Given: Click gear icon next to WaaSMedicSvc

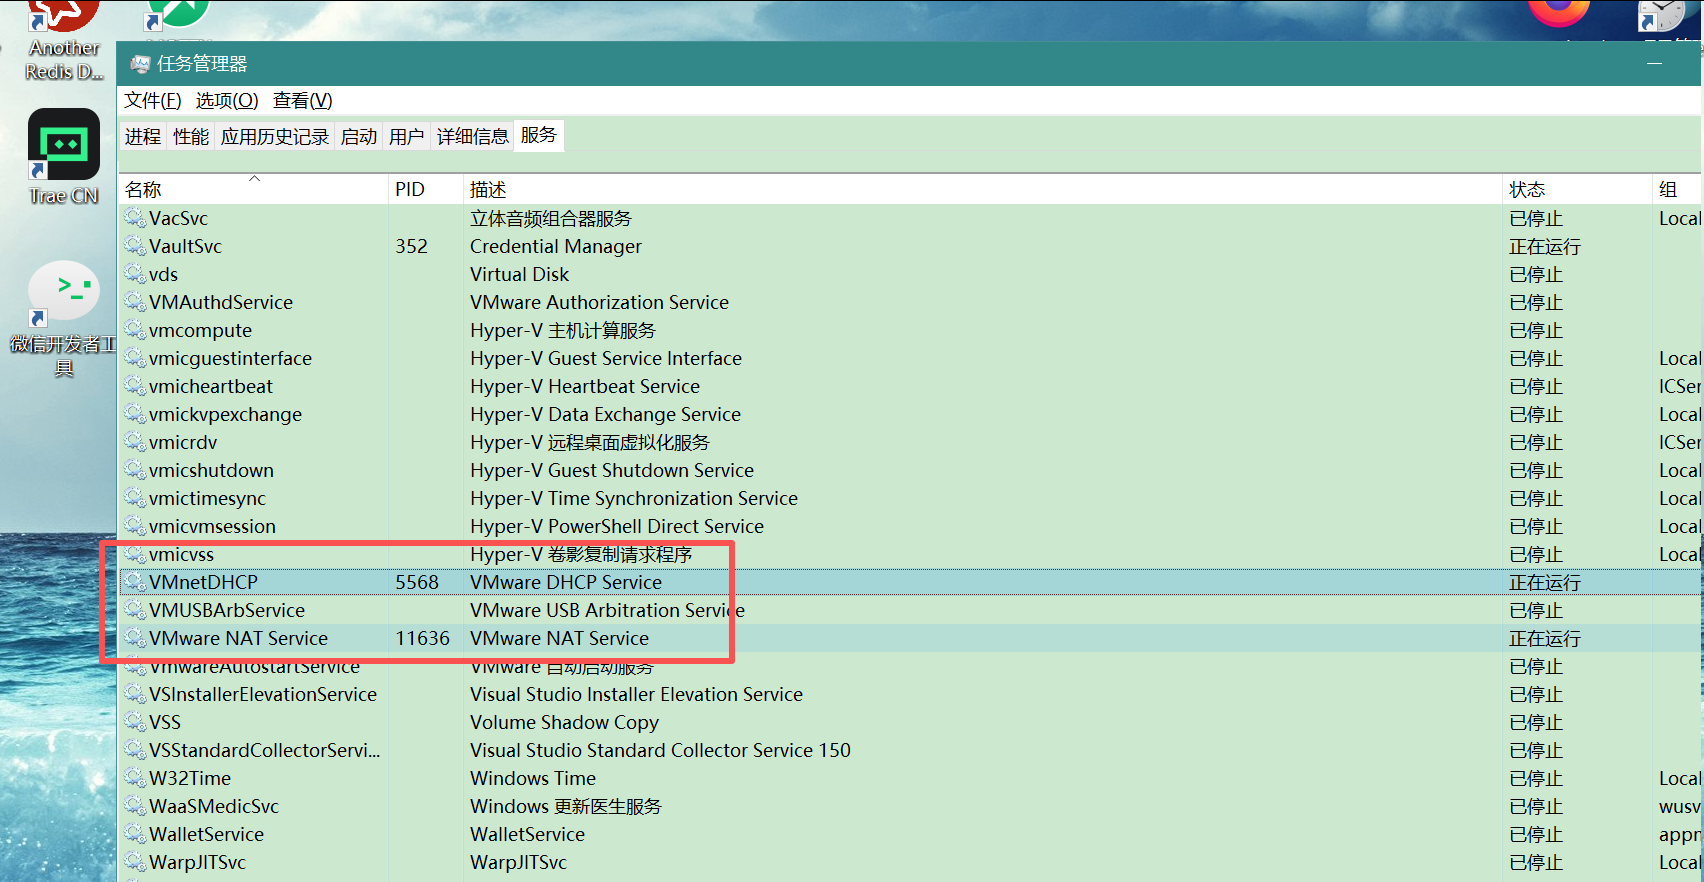Looking at the screenshot, I should (x=135, y=806).
